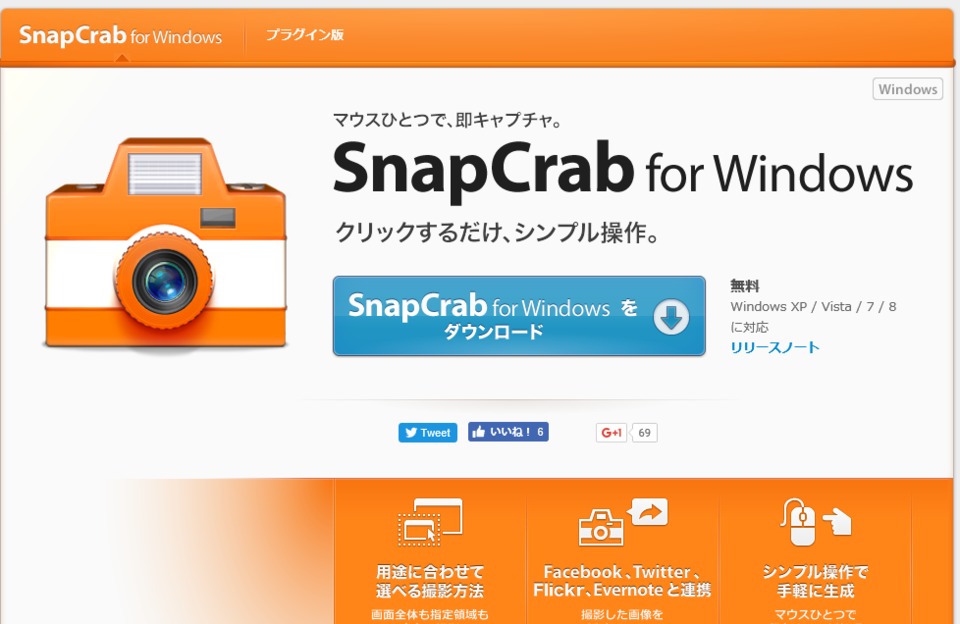Viewport: 960px width, 624px height.
Task: Open the SnapCrab for Windows header tab
Action: pyautogui.click(x=120, y=36)
